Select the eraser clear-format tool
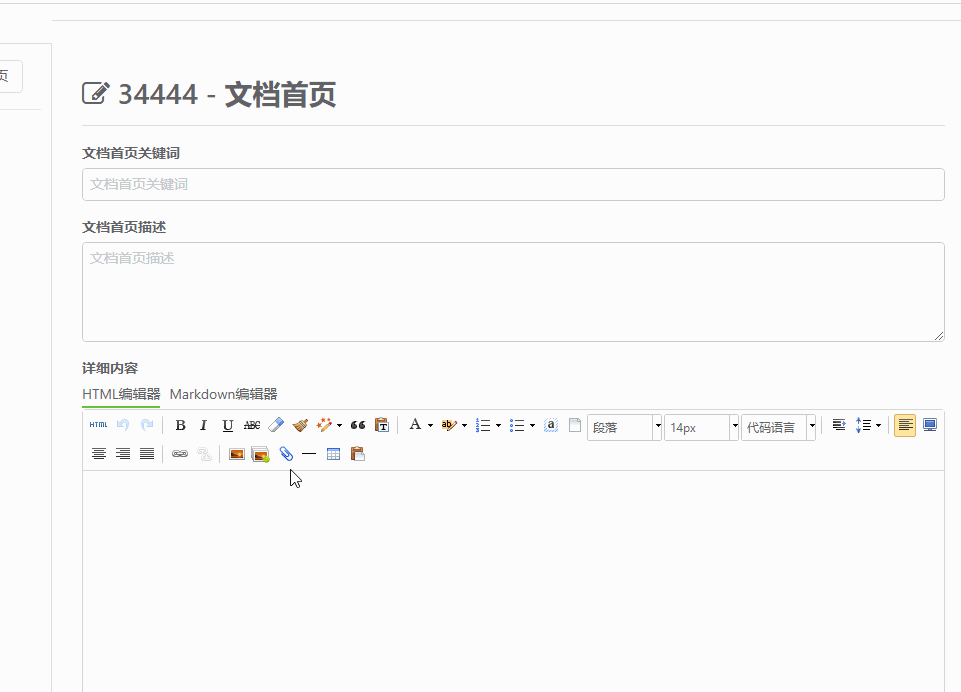This screenshot has width=961, height=692. tap(276, 425)
